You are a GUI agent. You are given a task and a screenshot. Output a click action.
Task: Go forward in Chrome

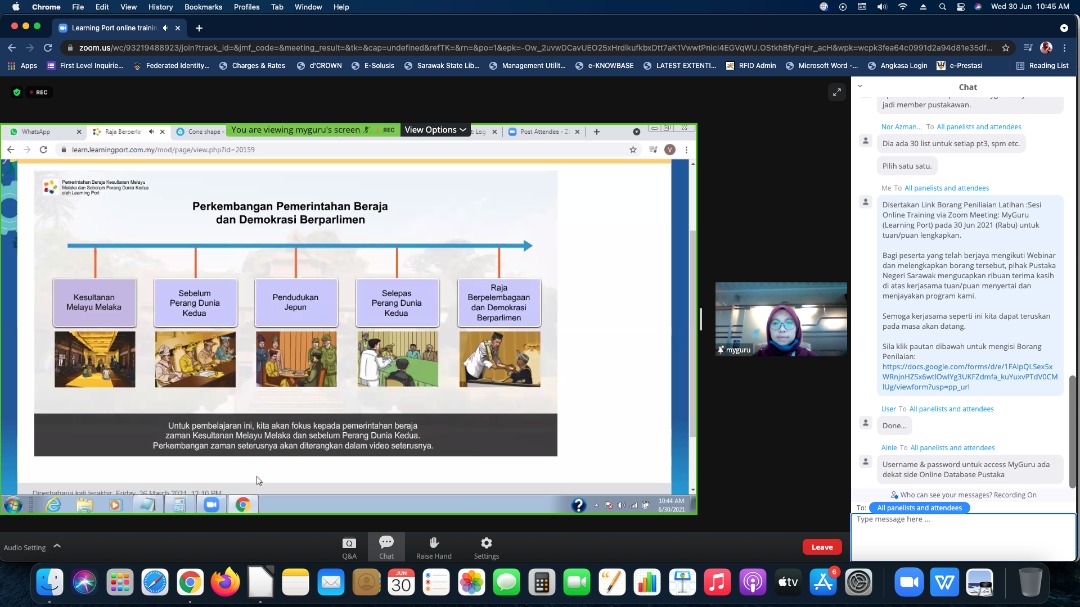pyautogui.click(x=30, y=48)
